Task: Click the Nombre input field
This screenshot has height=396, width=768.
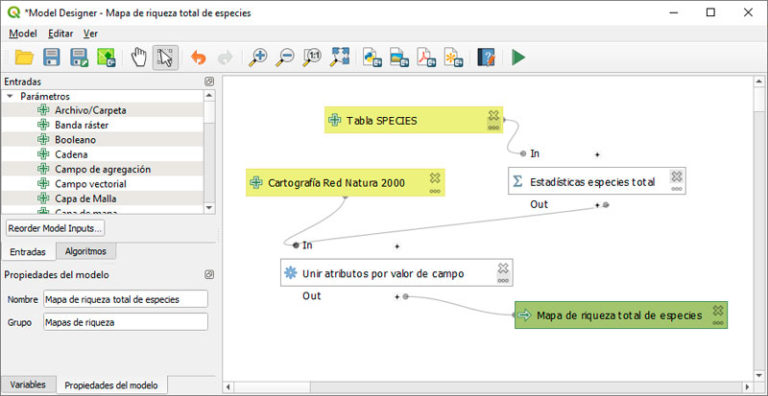Action: (125, 299)
